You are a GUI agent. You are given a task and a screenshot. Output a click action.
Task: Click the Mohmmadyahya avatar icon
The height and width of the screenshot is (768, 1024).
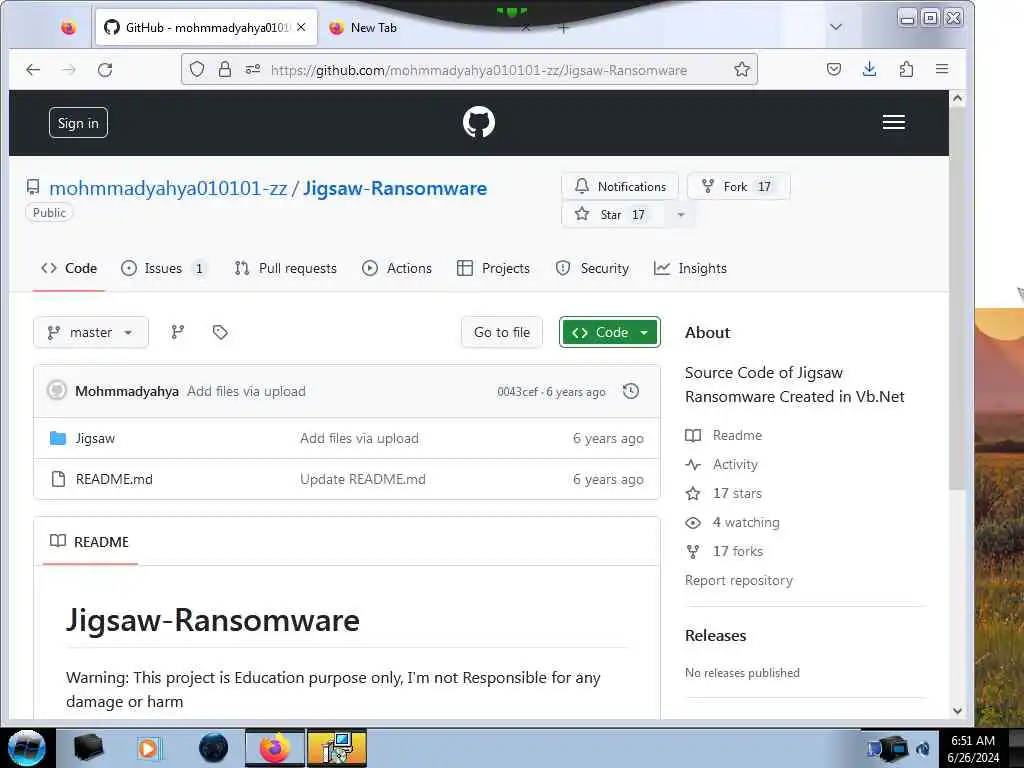tap(57, 391)
